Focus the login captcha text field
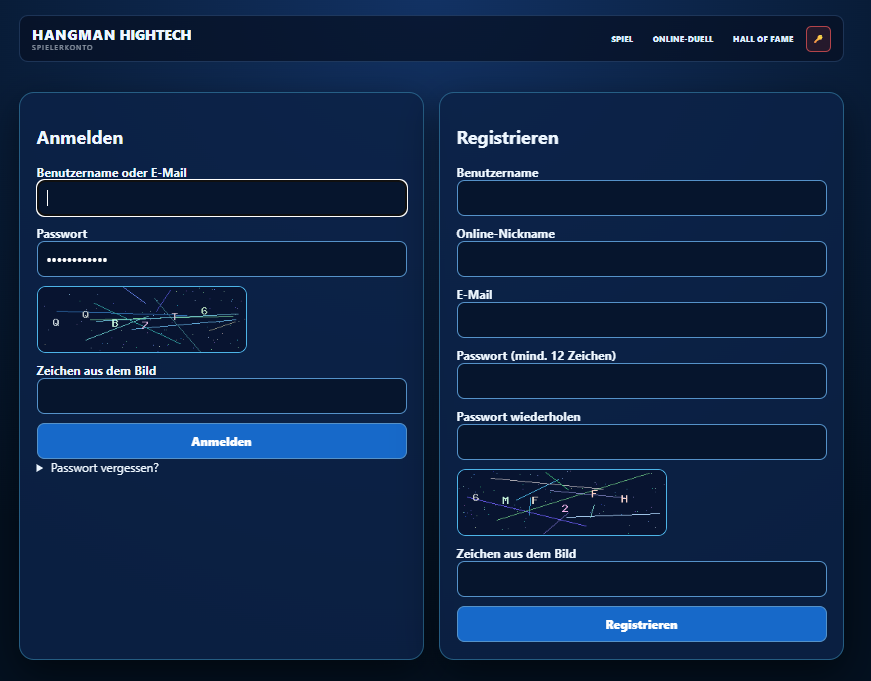 click(222, 396)
